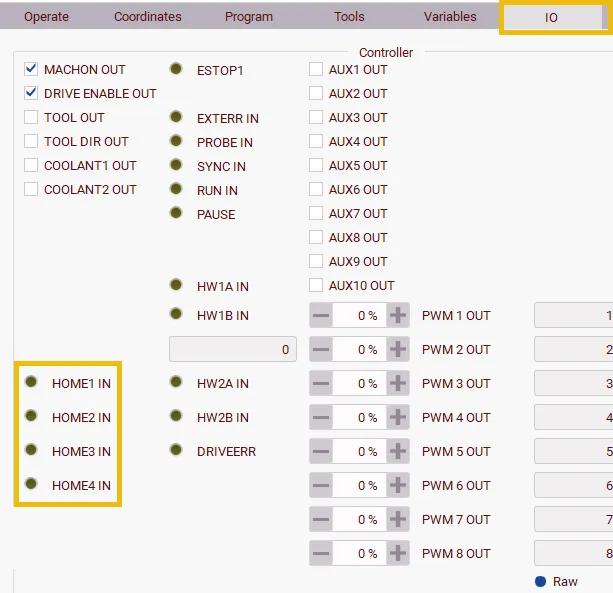Lower PWM 5 OUT using minus
Image resolution: width=613 pixels, height=593 pixels.
click(x=321, y=451)
